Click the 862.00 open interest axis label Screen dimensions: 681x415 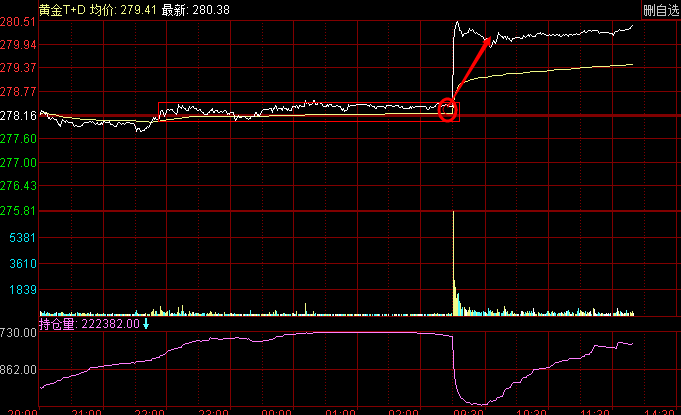tap(19, 370)
